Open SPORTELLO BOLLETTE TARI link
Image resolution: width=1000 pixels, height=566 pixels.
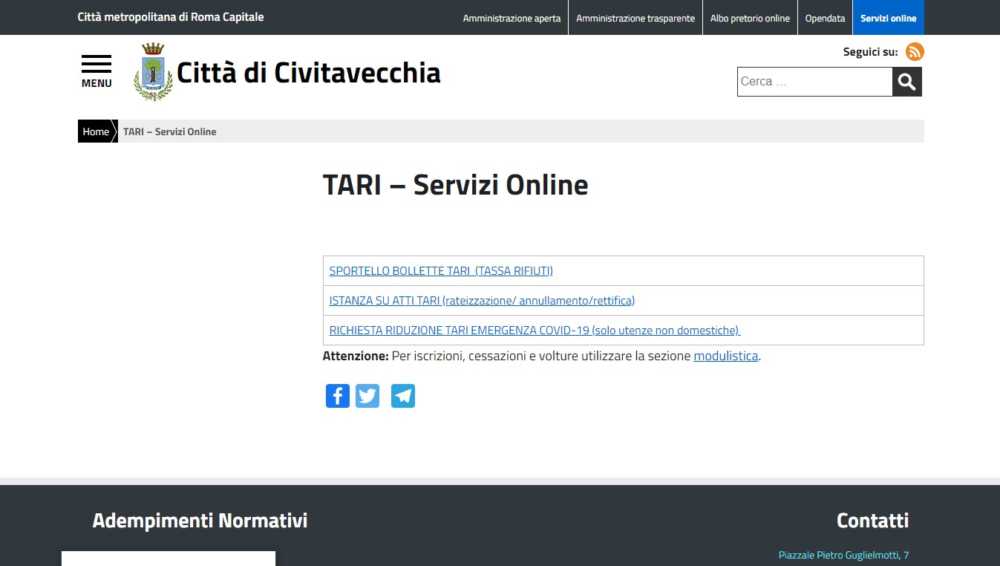(x=441, y=271)
